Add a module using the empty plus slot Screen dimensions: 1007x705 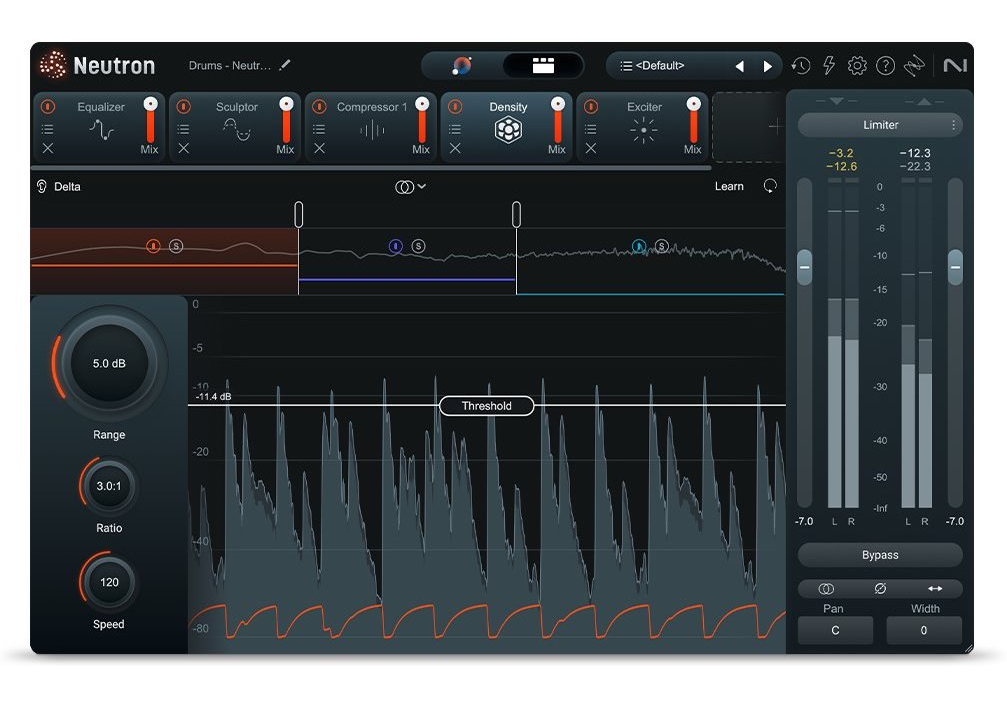click(749, 127)
